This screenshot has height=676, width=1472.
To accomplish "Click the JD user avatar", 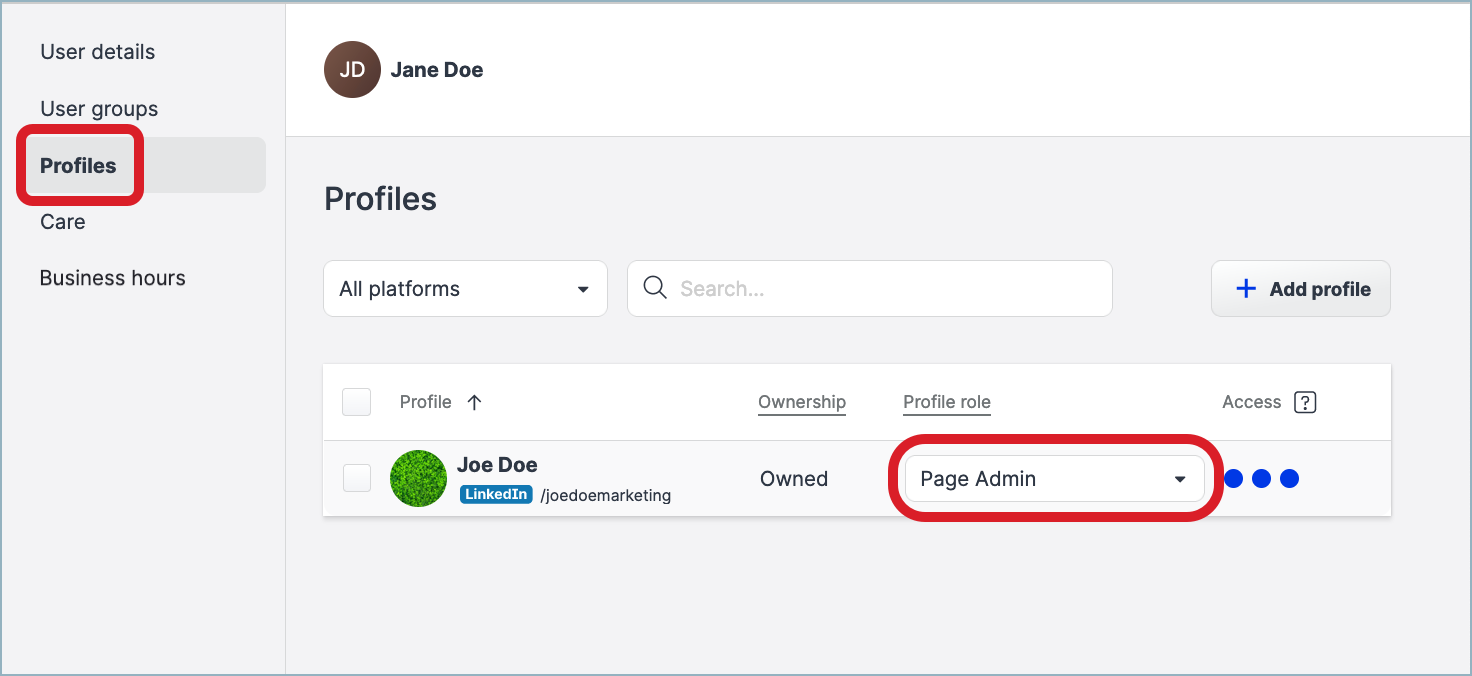I will [352, 70].
